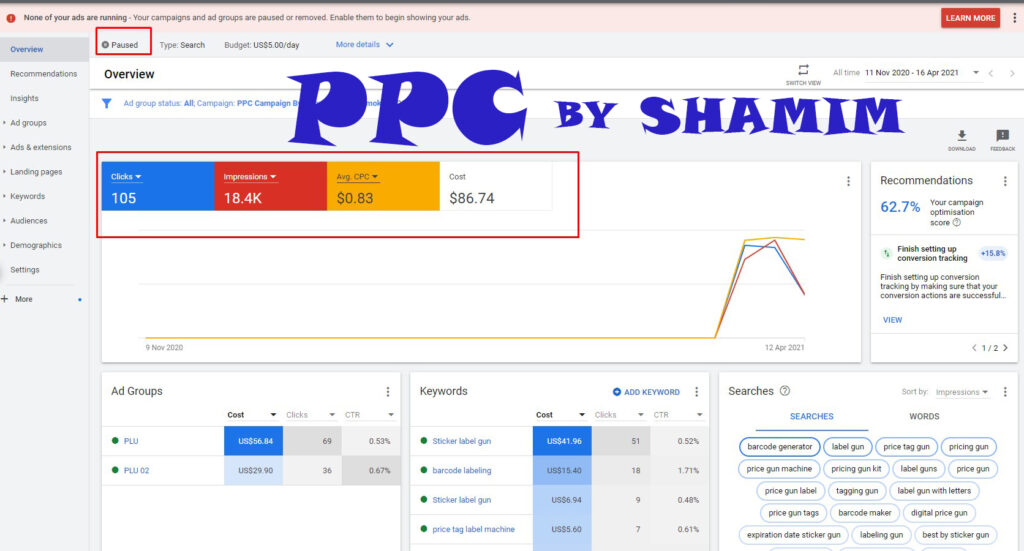The image size is (1024, 551).
Task: Open Demographics in the sidebar
Action: (36, 245)
